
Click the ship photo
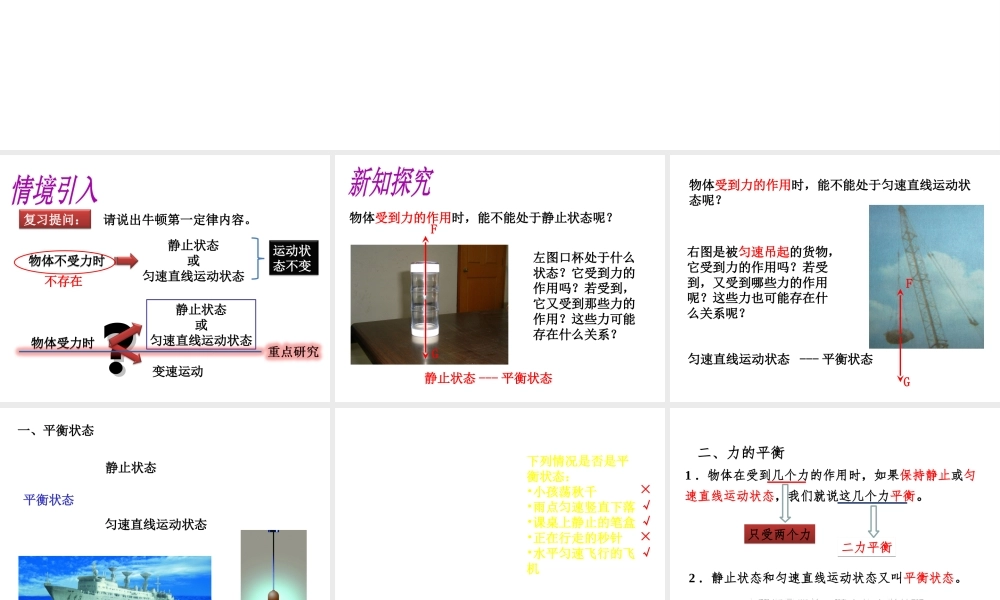coord(115,578)
